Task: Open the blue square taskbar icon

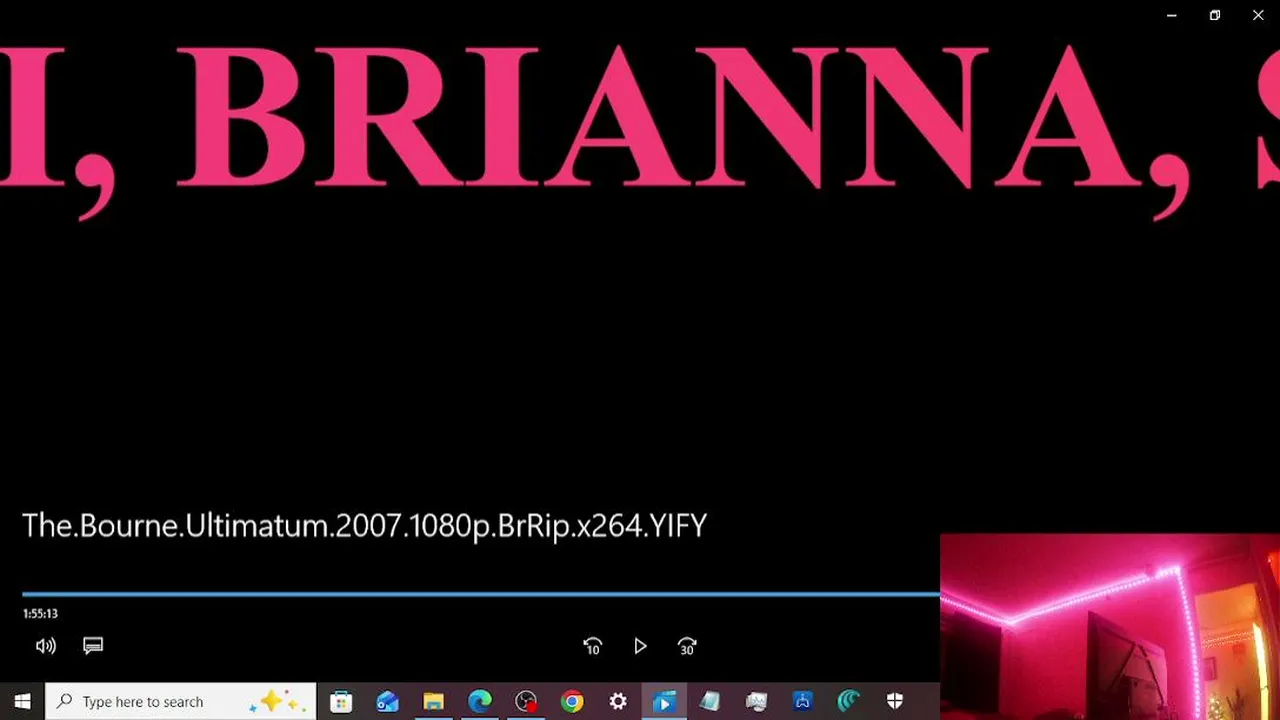Action: coord(802,702)
